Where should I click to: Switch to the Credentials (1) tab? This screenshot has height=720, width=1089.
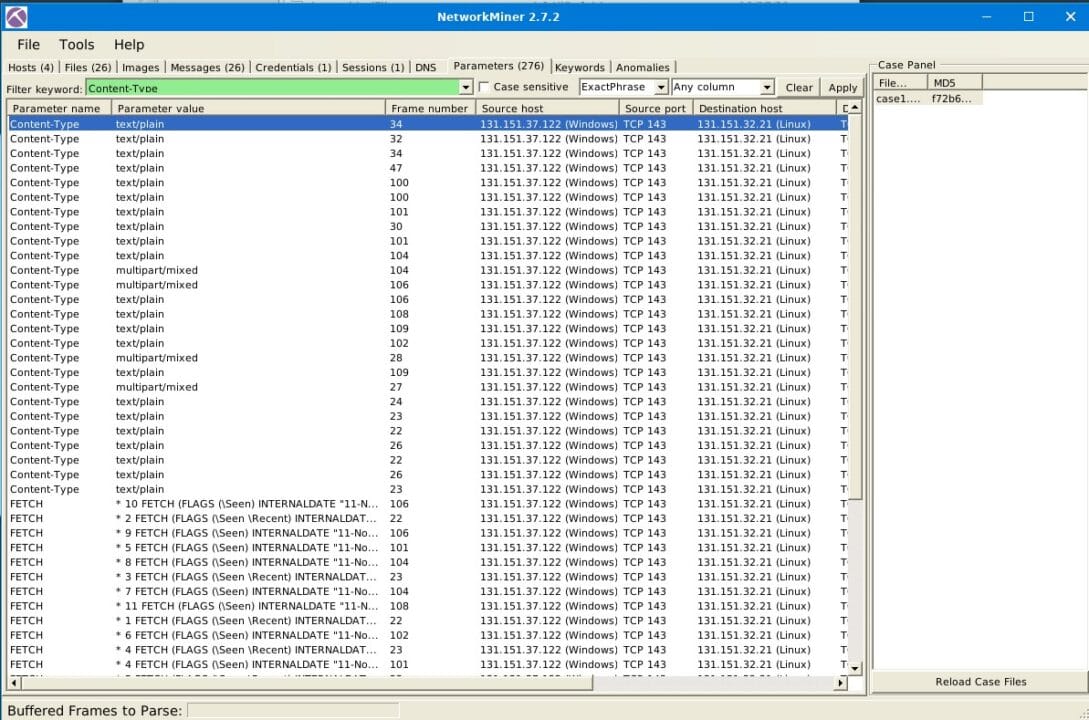[293, 67]
